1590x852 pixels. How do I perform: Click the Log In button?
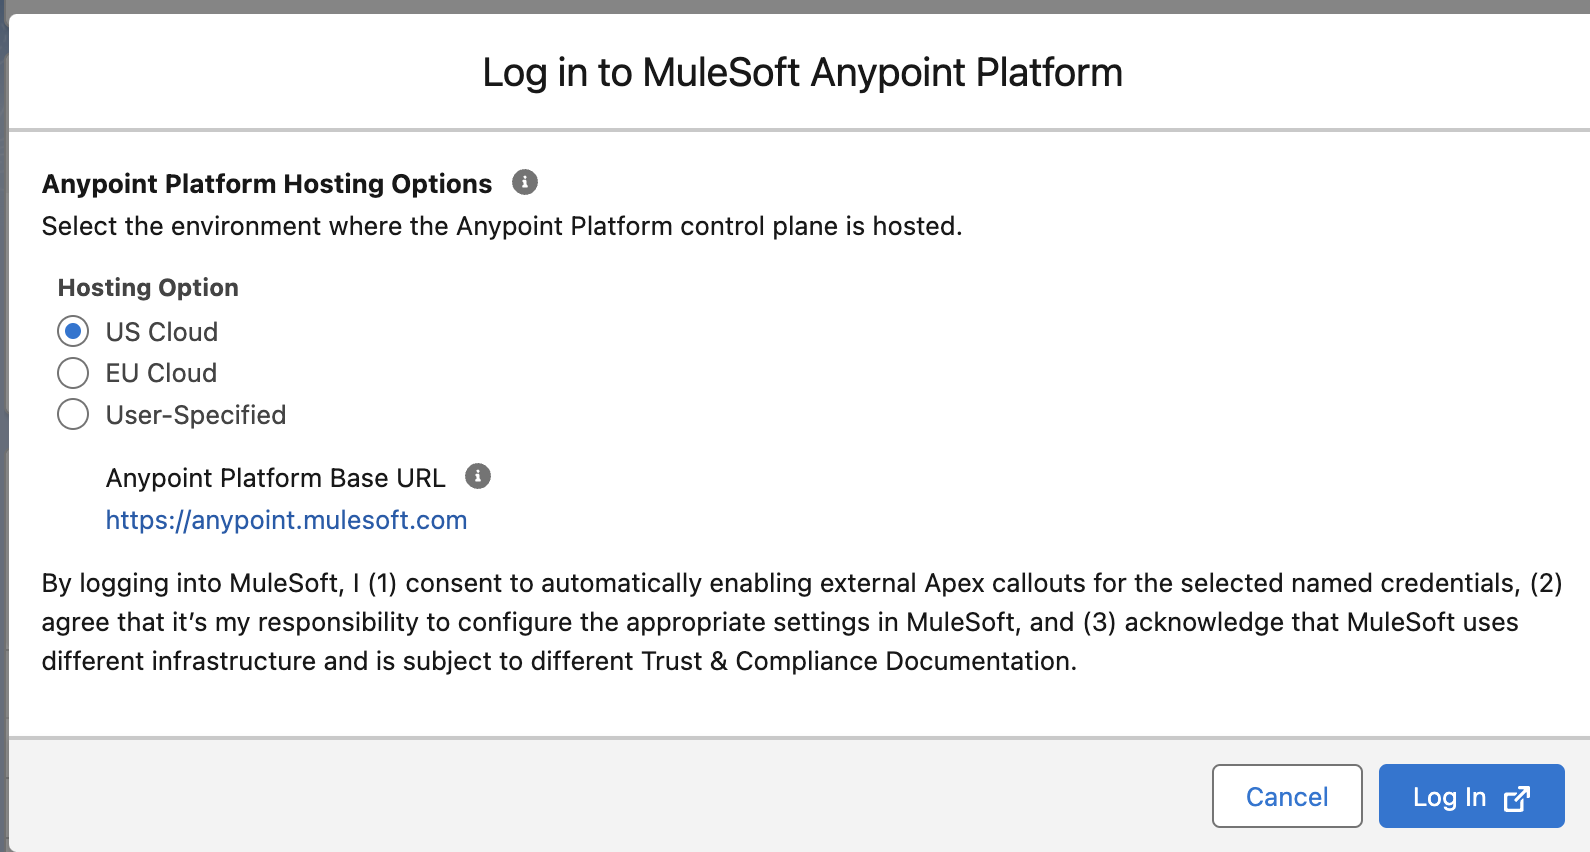click(1471, 796)
